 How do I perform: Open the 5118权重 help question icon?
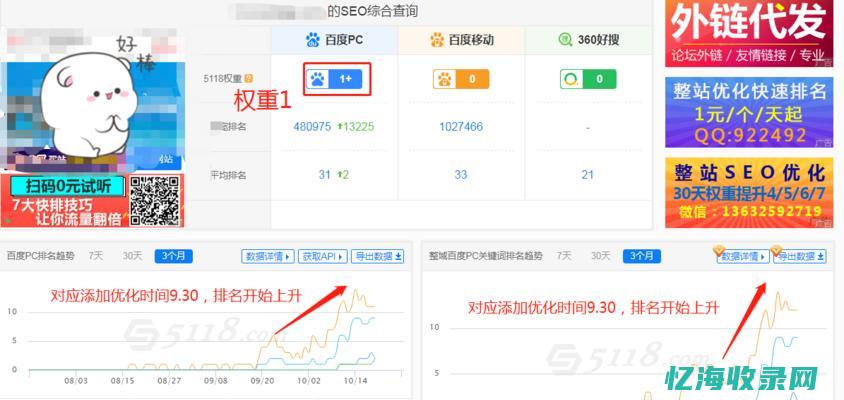[x=249, y=78]
